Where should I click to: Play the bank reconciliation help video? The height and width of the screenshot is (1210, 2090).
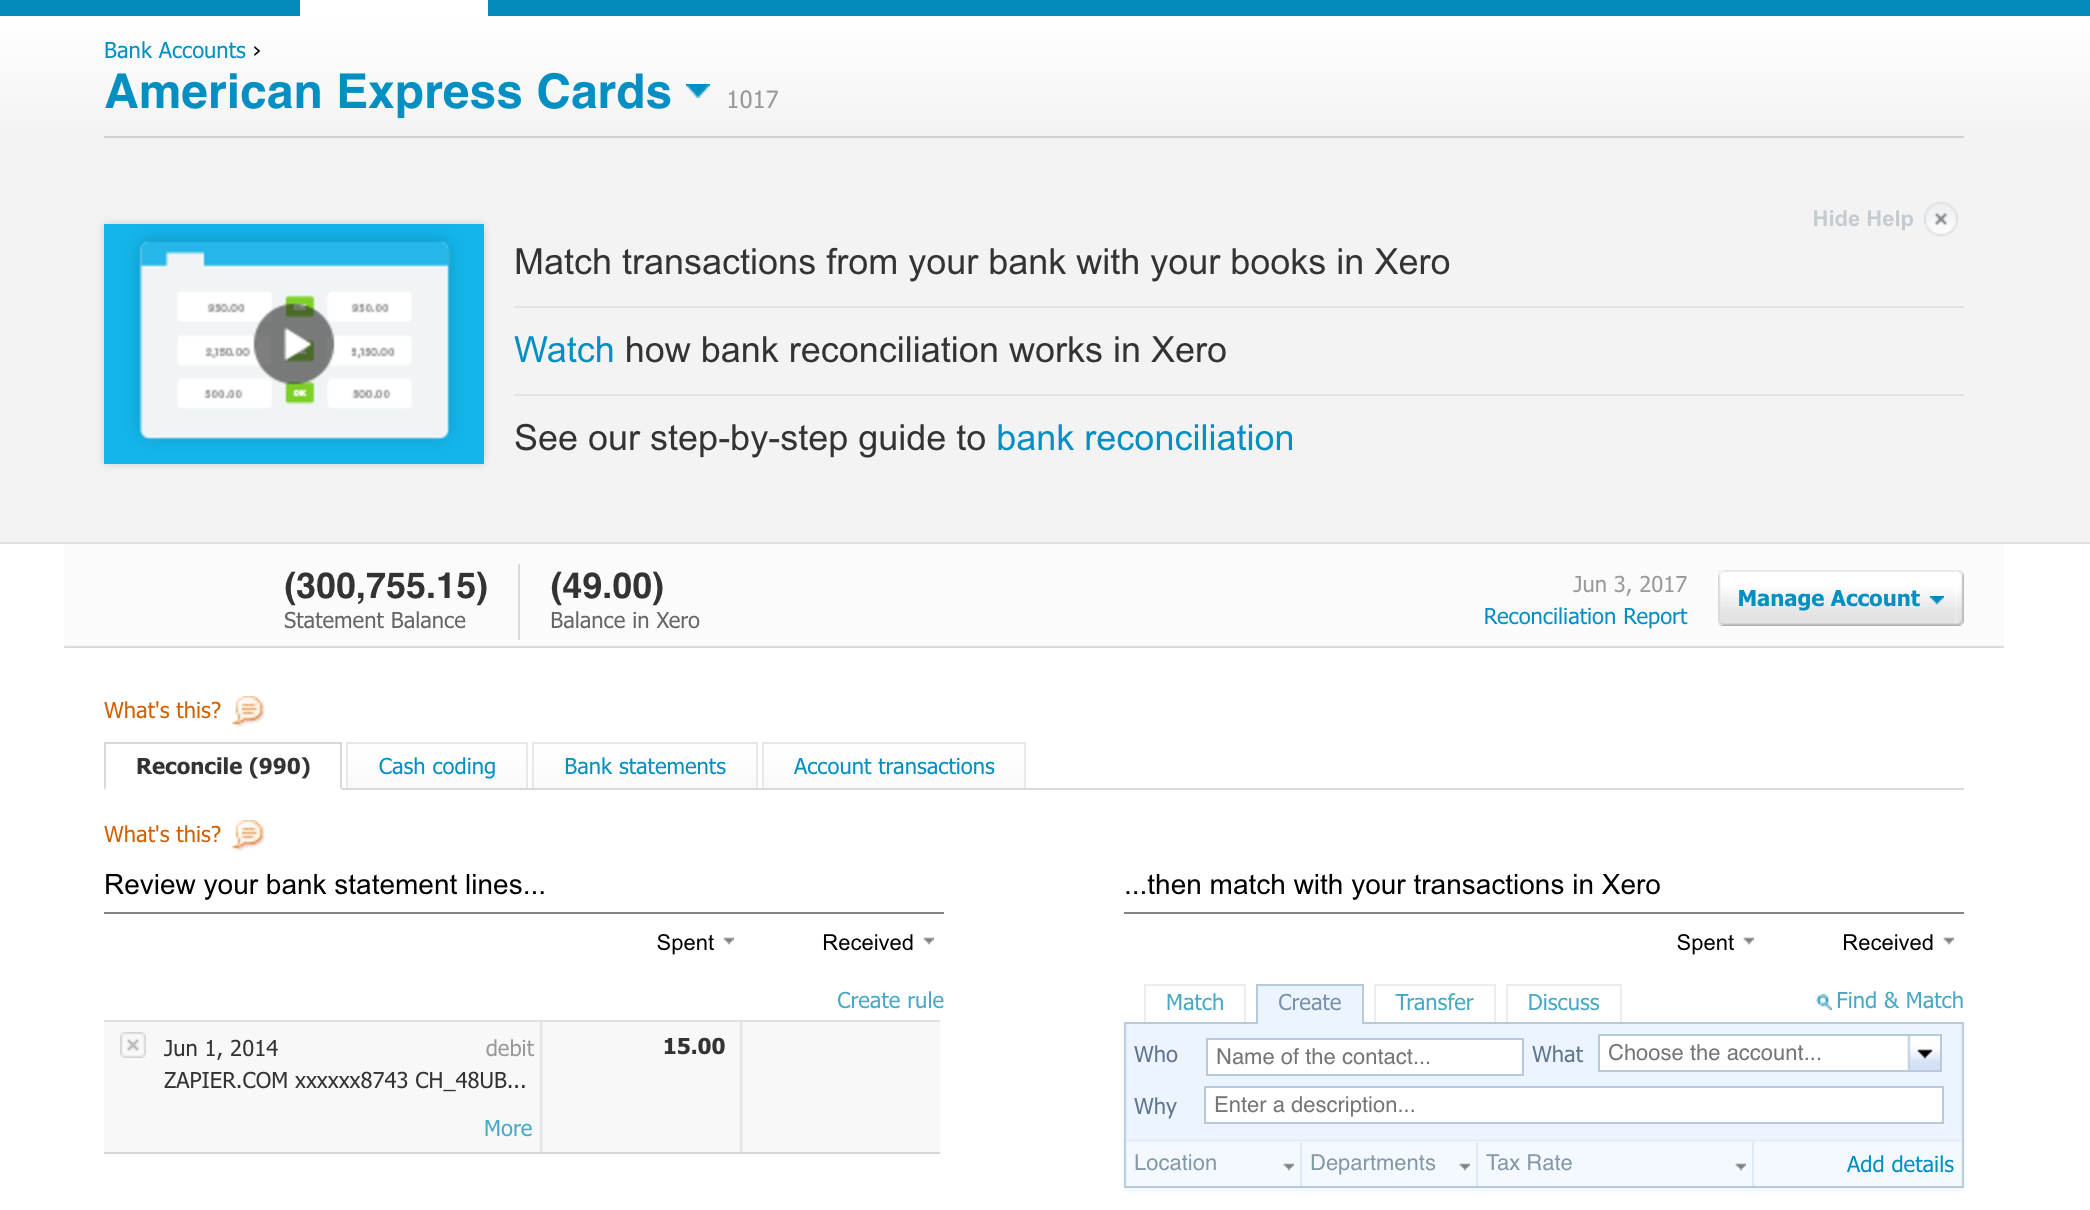[294, 344]
